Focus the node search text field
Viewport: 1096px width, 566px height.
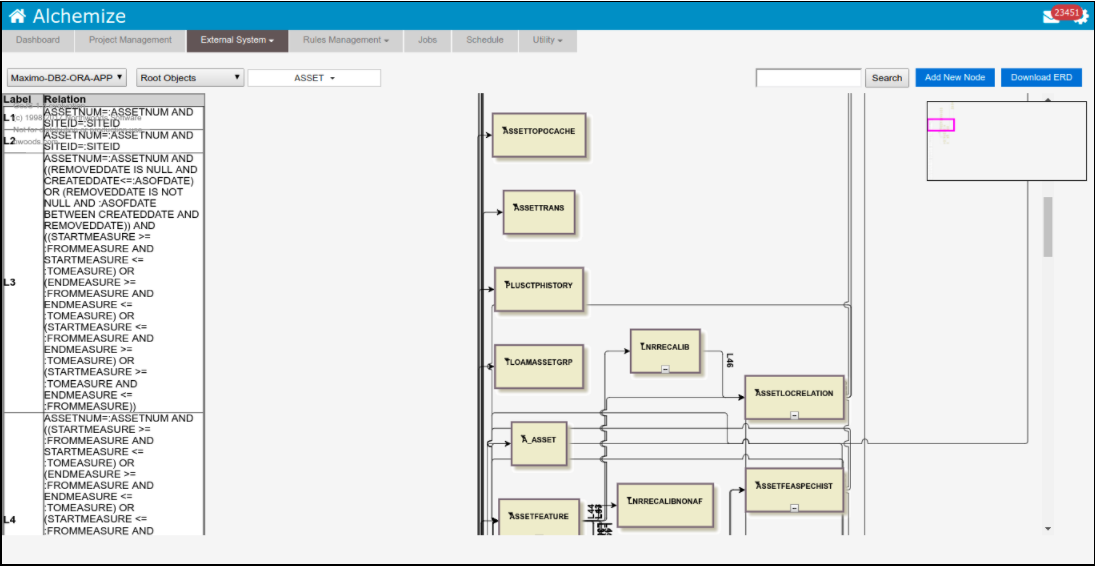(808, 78)
